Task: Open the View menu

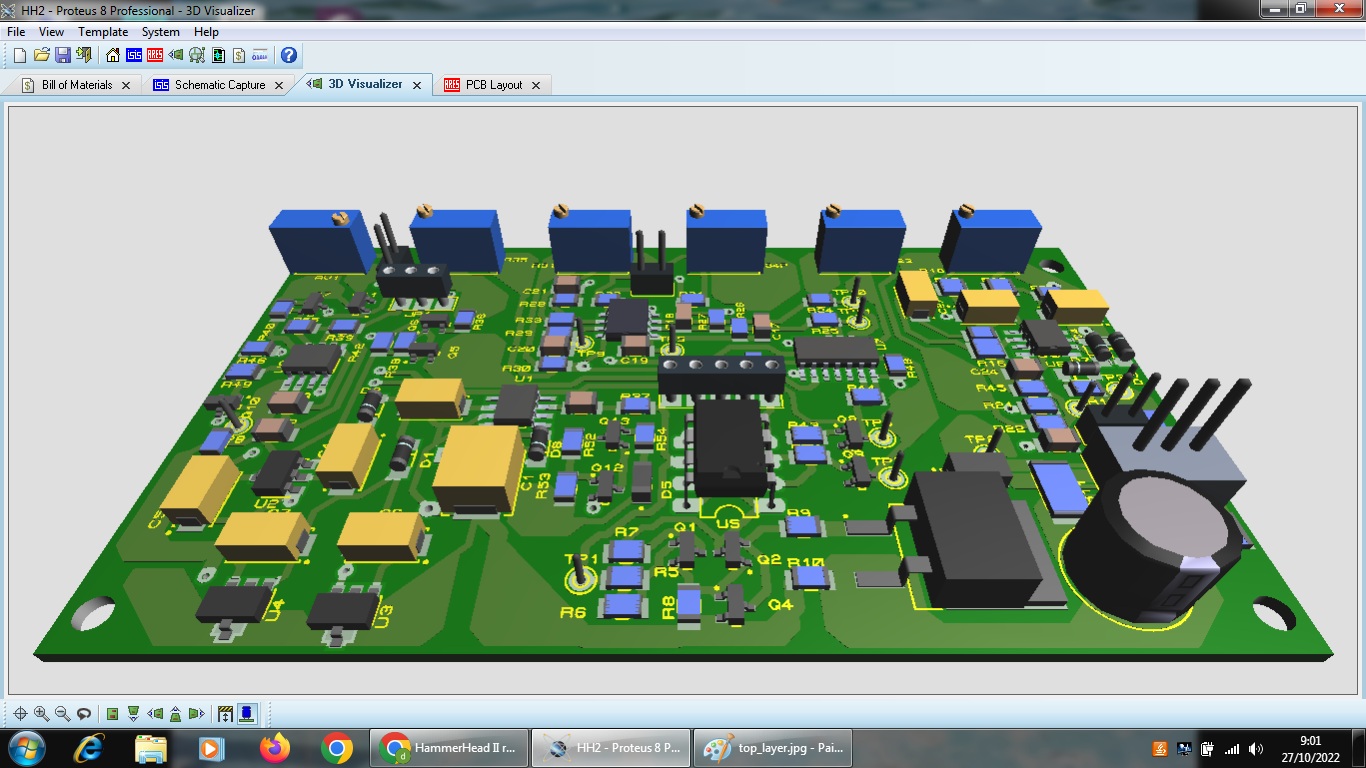Action: pos(51,32)
